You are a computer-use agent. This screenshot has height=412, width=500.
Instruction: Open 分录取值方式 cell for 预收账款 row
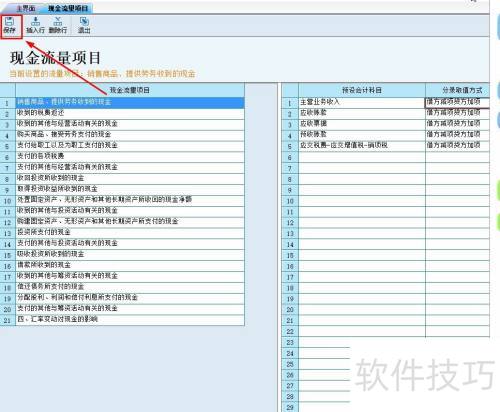coord(457,135)
